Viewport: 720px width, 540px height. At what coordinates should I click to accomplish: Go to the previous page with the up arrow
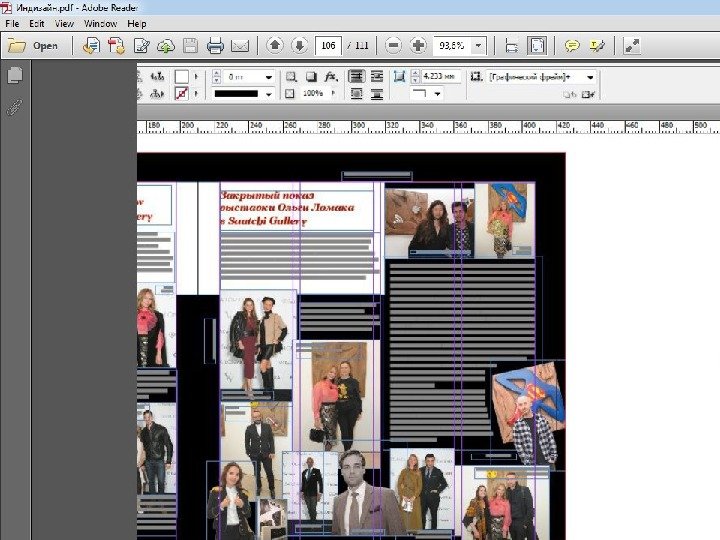pos(275,45)
